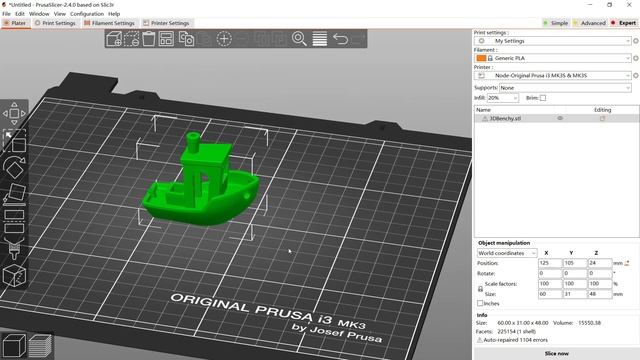Screen dimensions: 640x360
Task: Click the Arrange objects icon
Action: tap(166, 39)
